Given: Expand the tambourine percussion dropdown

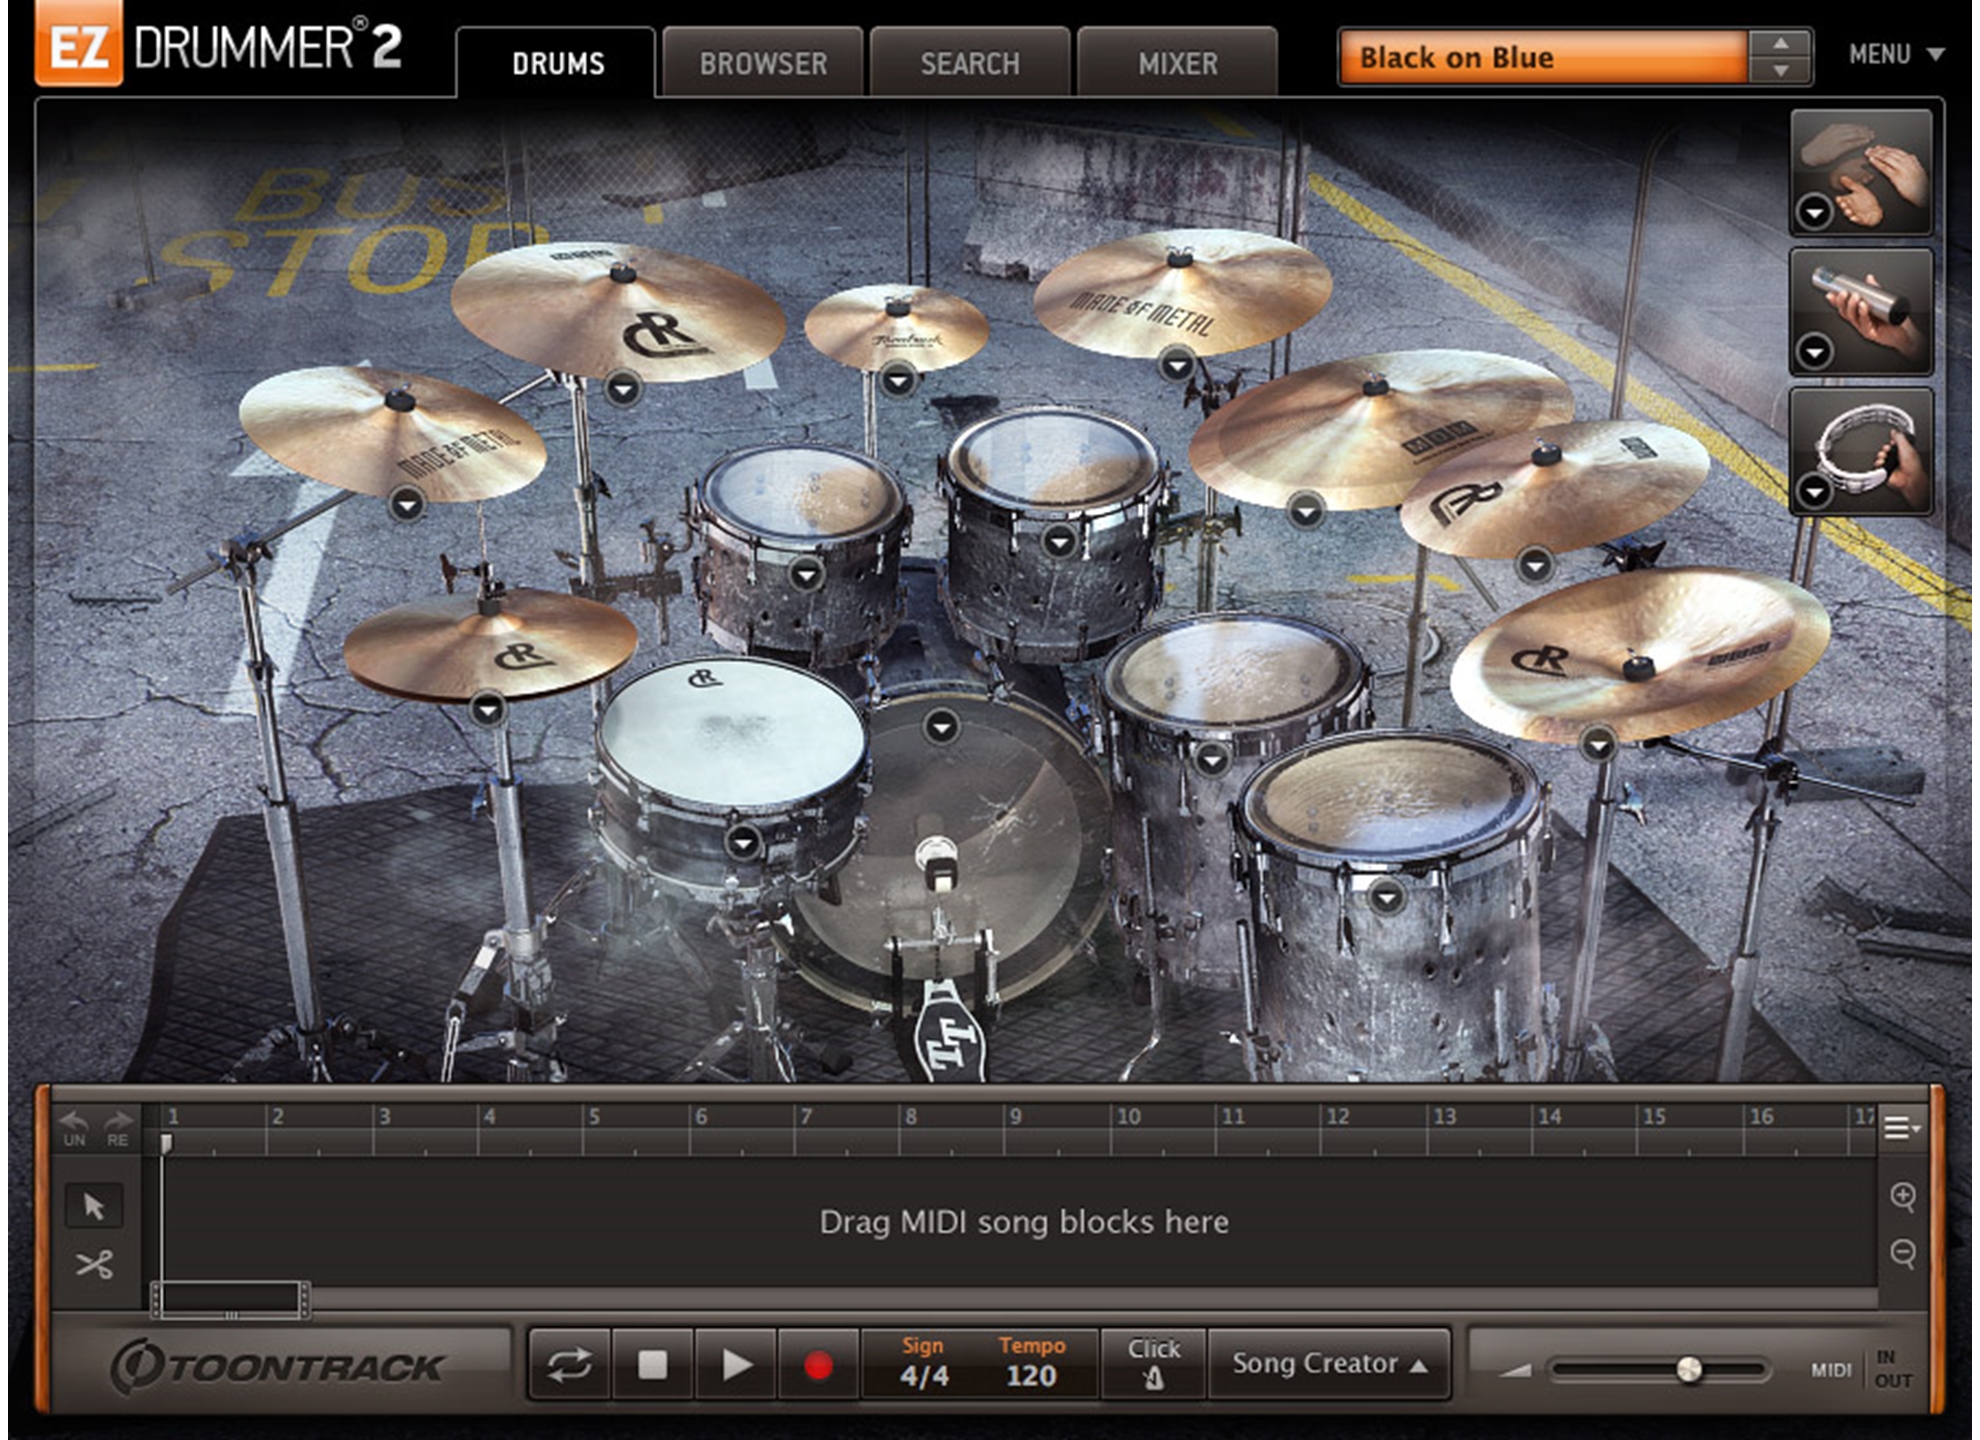Looking at the screenshot, I should 1815,491.
